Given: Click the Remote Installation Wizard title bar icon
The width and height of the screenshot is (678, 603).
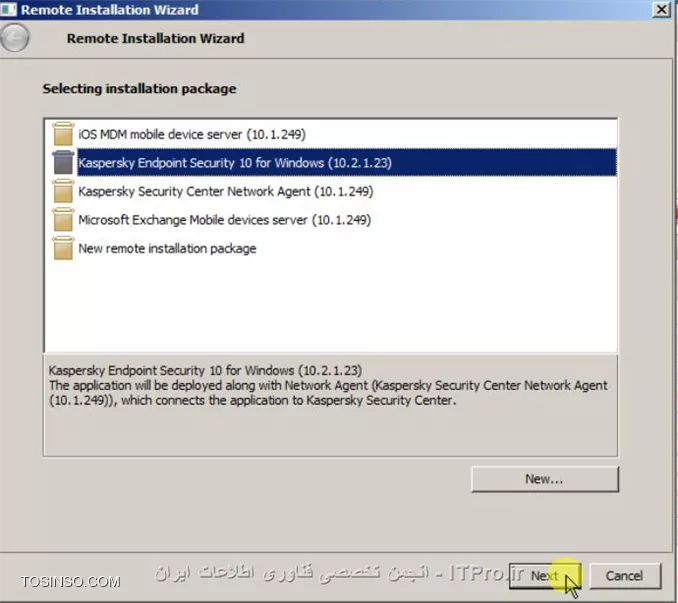Looking at the screenshot, I should coord(8,10).
